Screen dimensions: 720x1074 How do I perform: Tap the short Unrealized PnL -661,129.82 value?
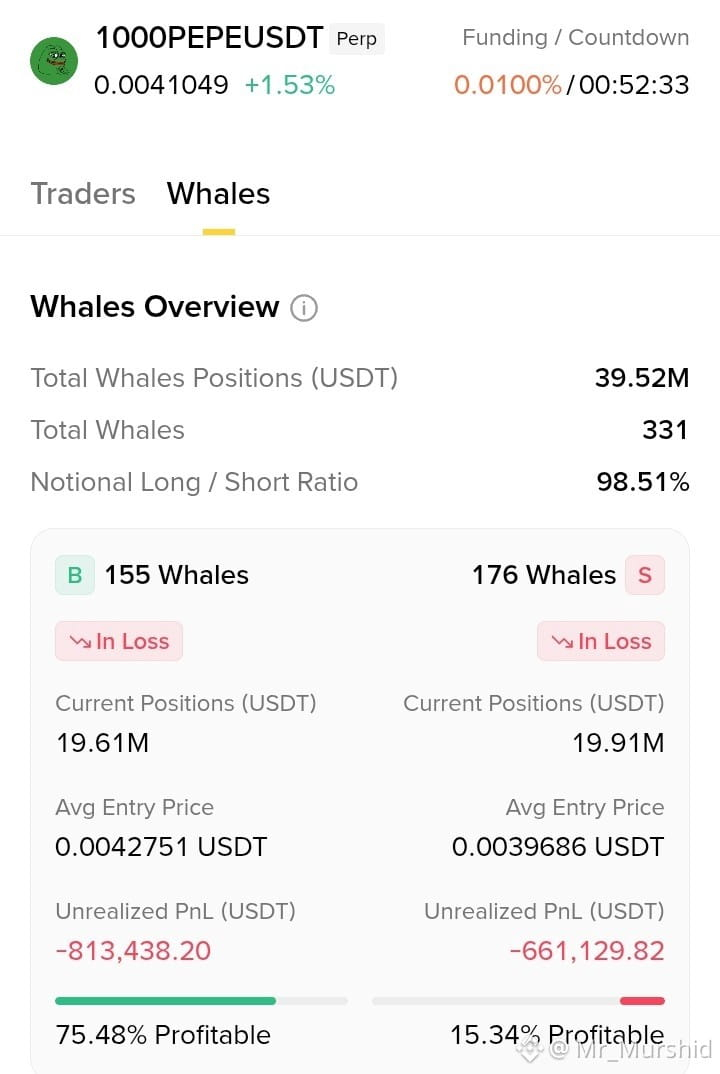pos(587,951)
